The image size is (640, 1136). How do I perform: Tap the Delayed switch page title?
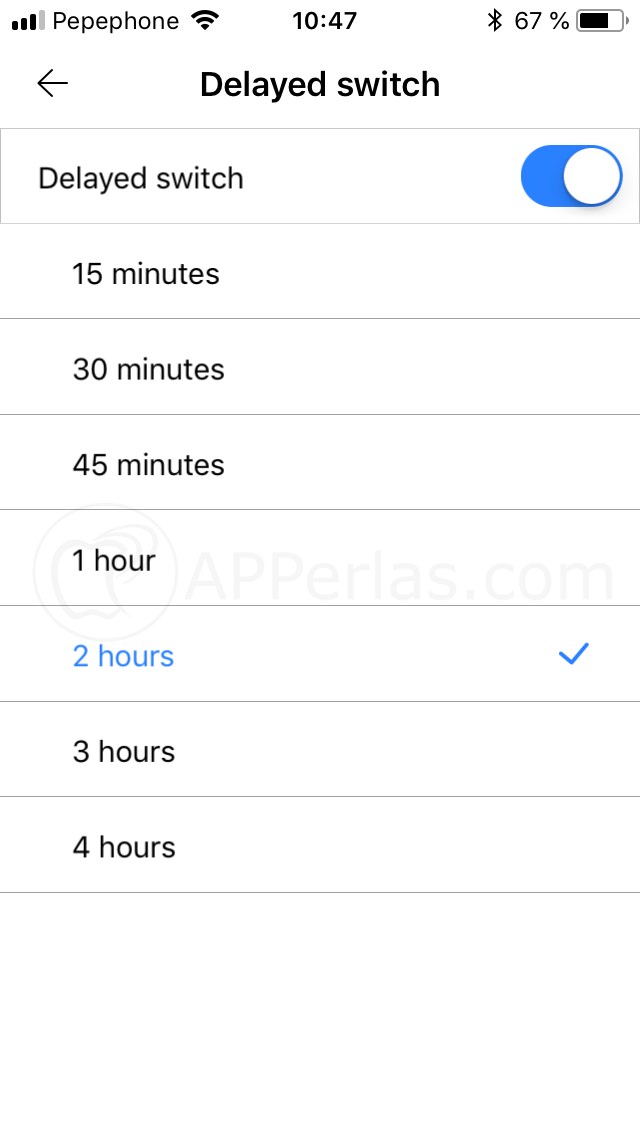pyautogui.click(x=320, y=84)
